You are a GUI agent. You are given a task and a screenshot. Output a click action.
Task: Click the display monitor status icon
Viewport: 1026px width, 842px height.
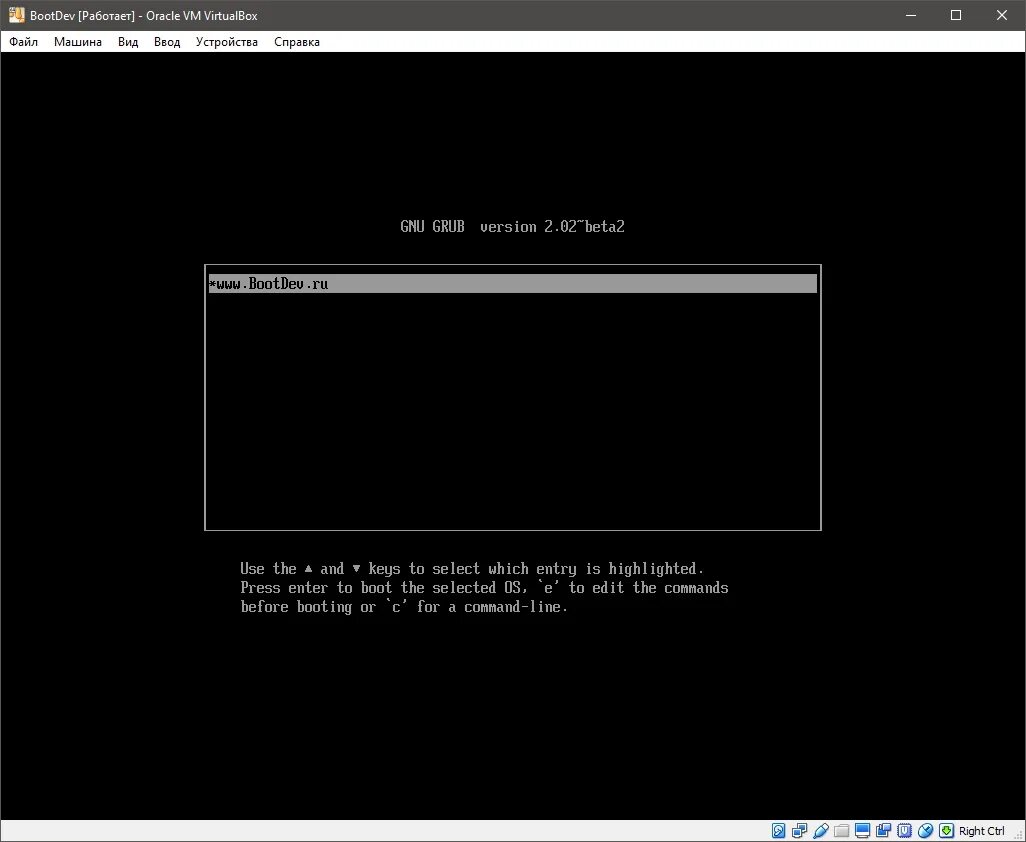coord(862,831)
